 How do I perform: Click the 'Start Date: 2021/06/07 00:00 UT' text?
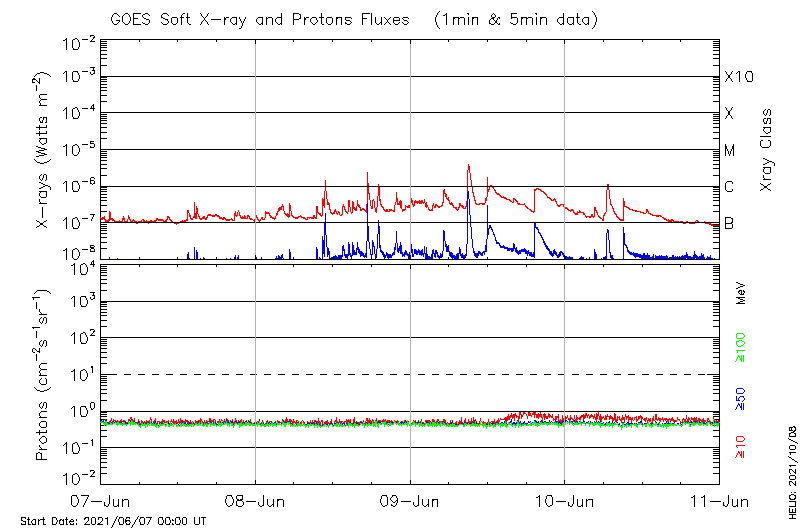113,521
